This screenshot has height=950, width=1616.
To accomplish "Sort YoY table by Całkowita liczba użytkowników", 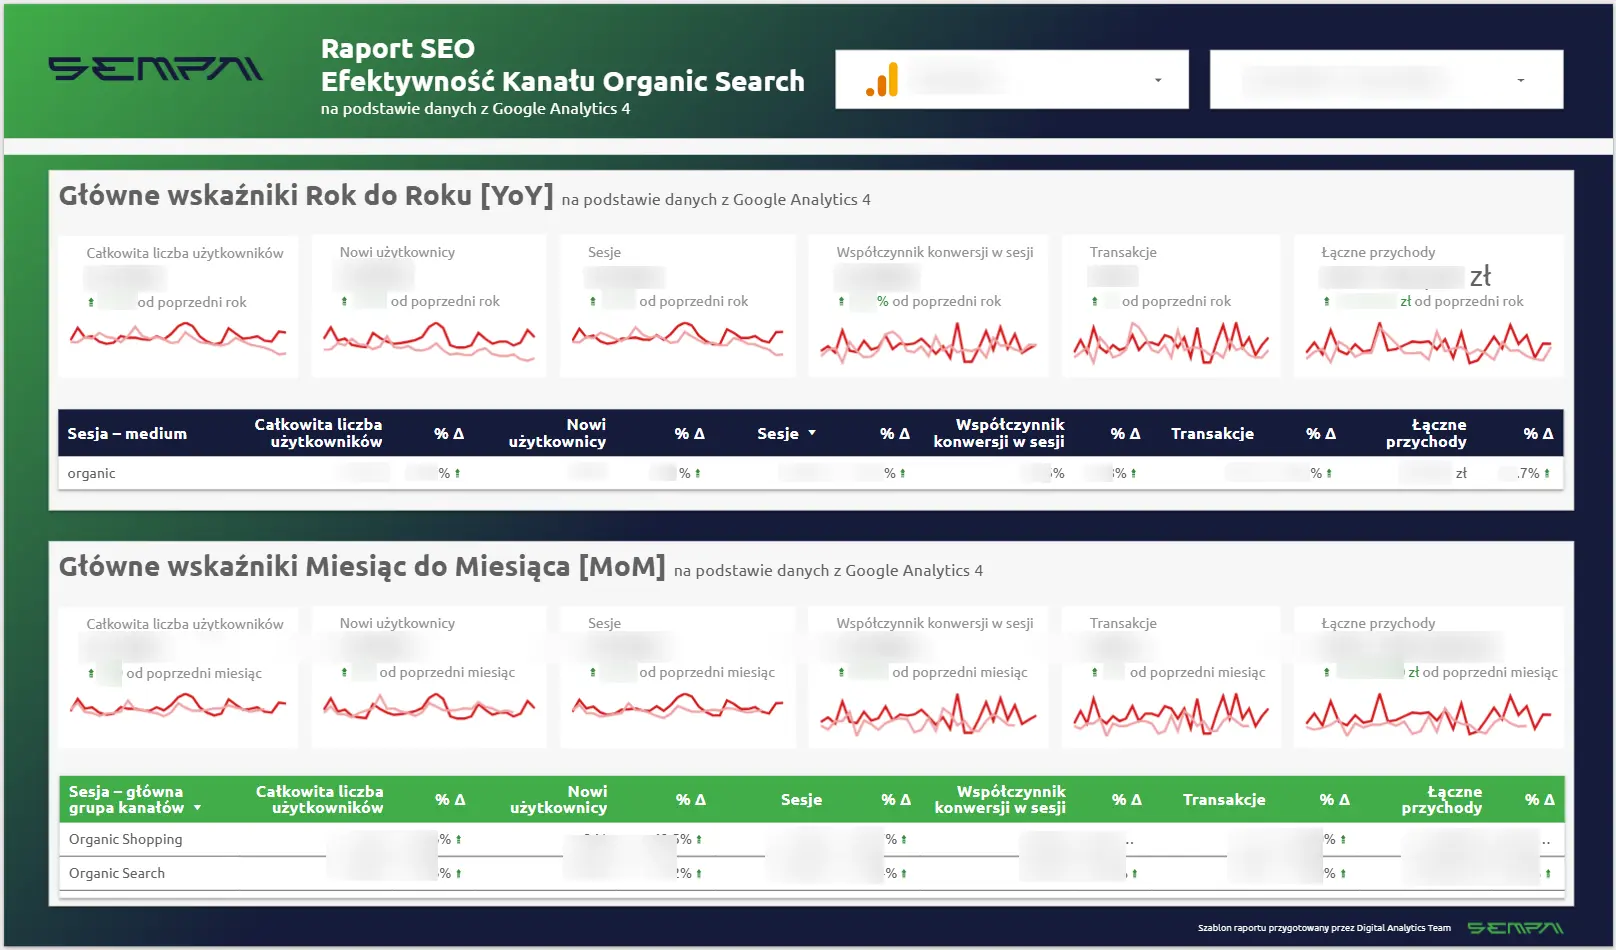I will pos(318,433).
